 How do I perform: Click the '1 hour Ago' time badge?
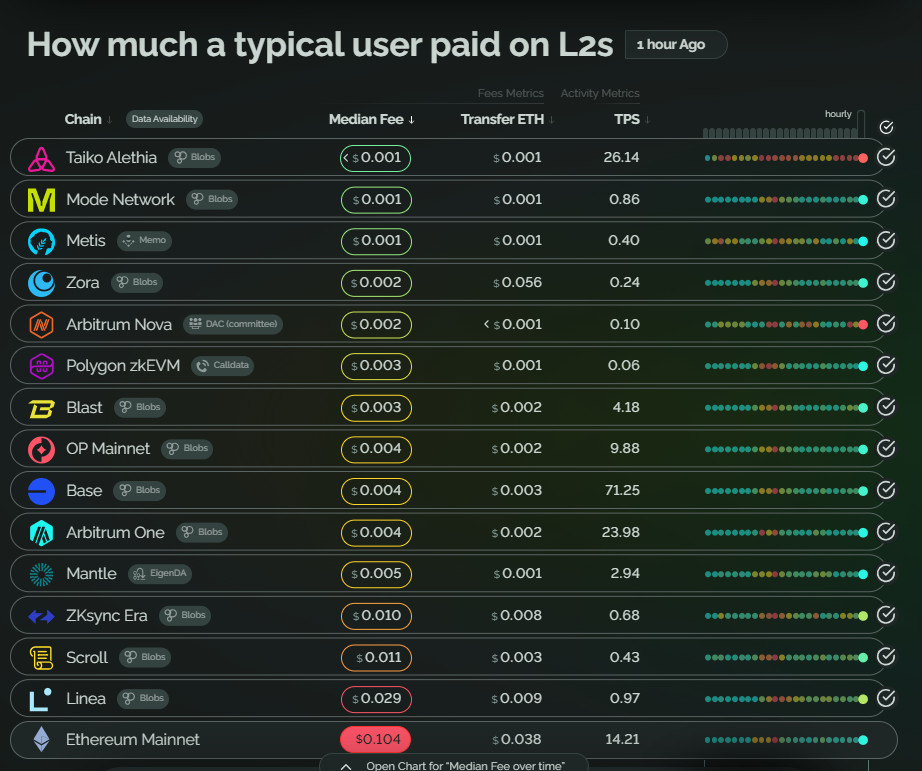coord(676,45)
